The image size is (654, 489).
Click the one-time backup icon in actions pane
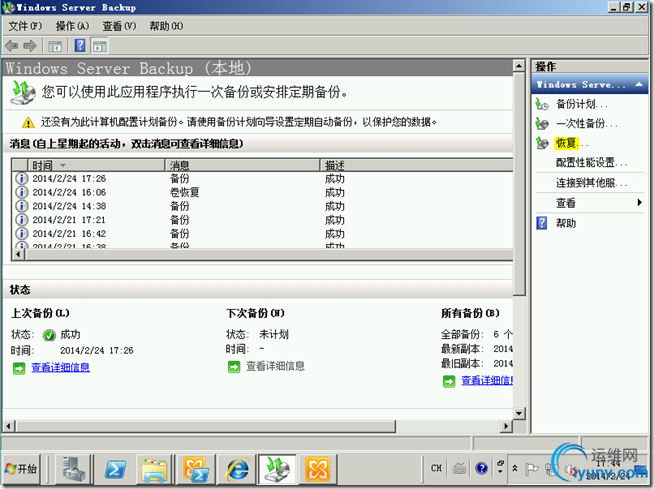(x=542, y=124)
